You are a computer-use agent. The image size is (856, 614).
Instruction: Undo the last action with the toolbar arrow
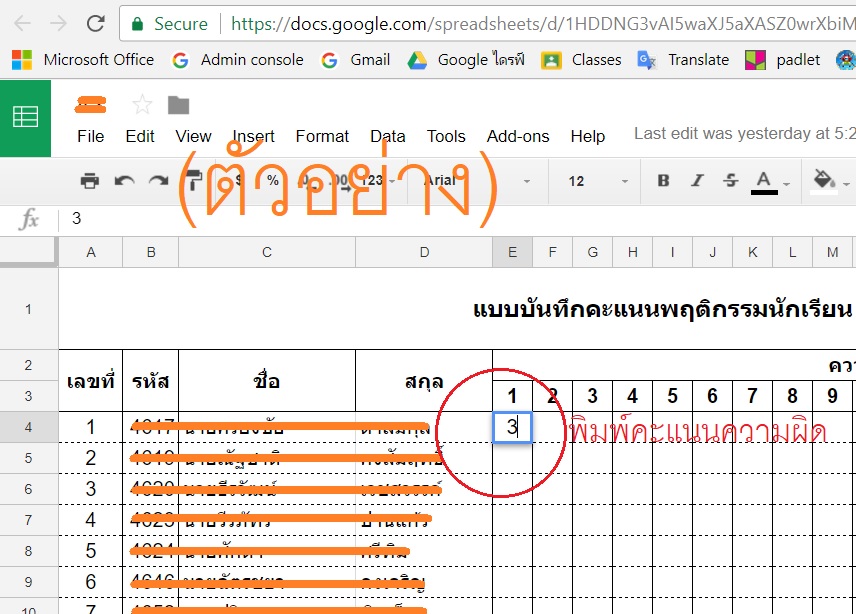[x=124, y=181]
